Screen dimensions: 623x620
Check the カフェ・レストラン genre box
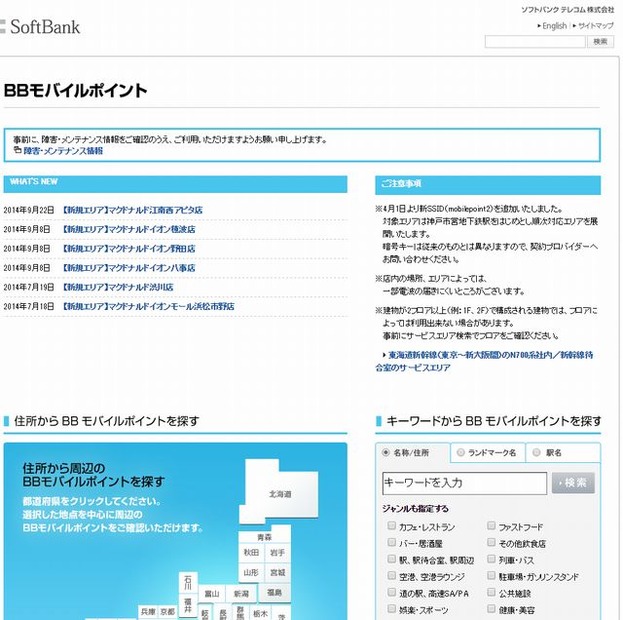392,526
